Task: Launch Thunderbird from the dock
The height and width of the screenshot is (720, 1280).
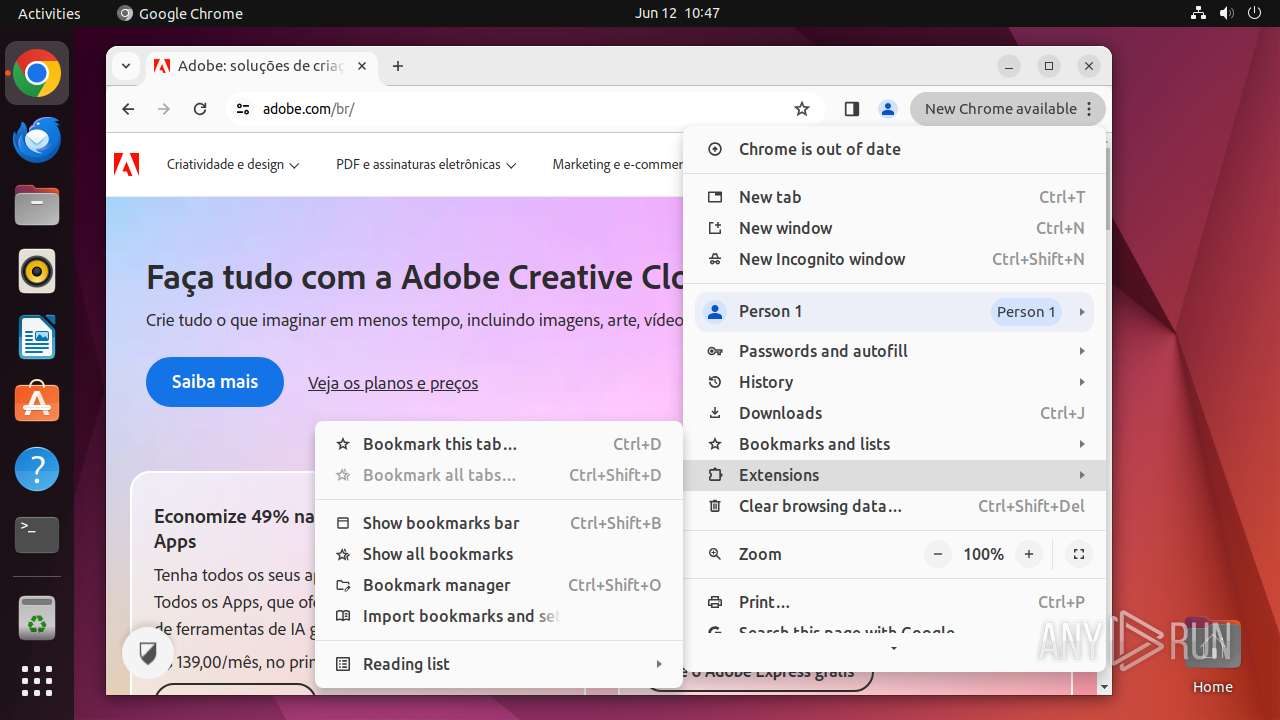Action: click(x=37, y=140)
